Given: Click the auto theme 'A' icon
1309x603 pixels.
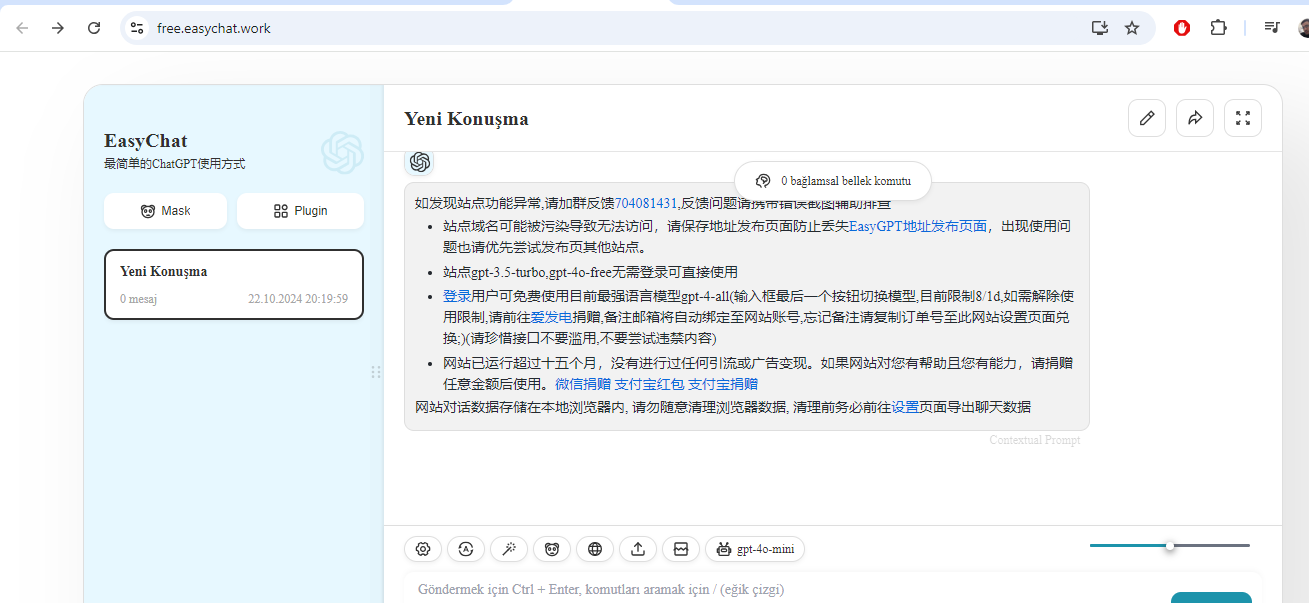Looking at the screenshot, I should tap(466, 549).
